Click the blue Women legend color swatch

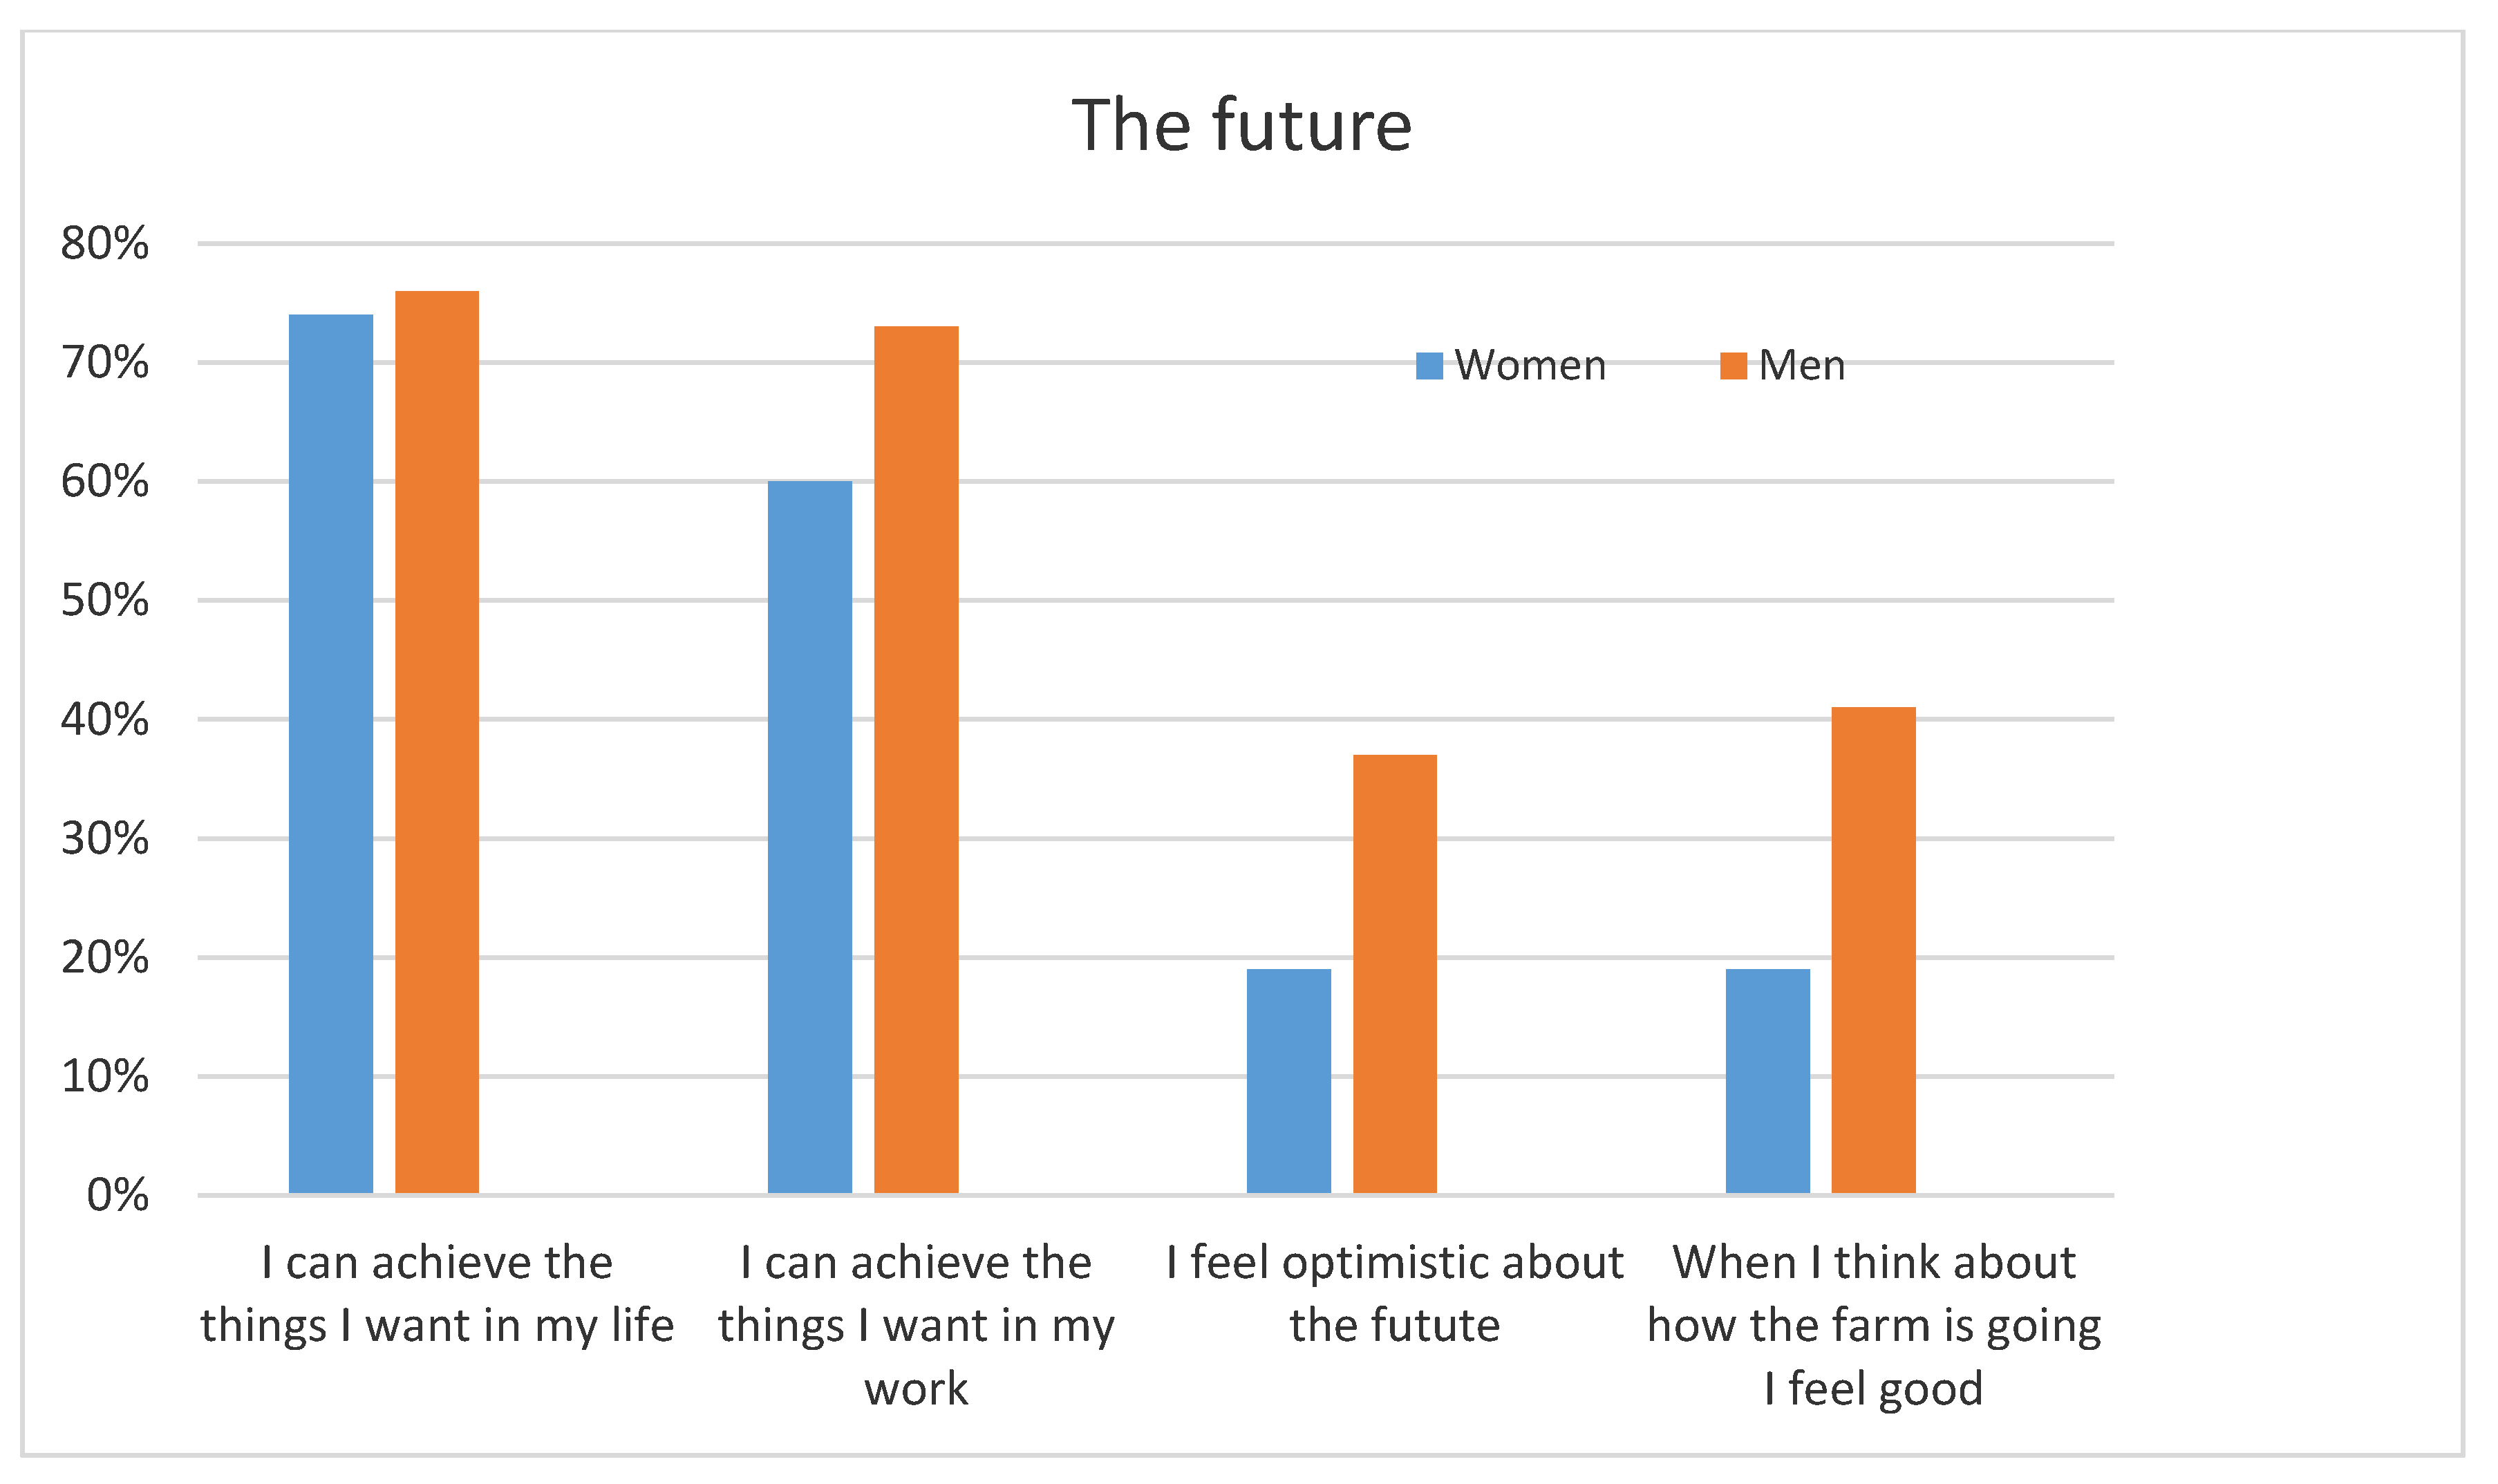tap(1429, 366)
